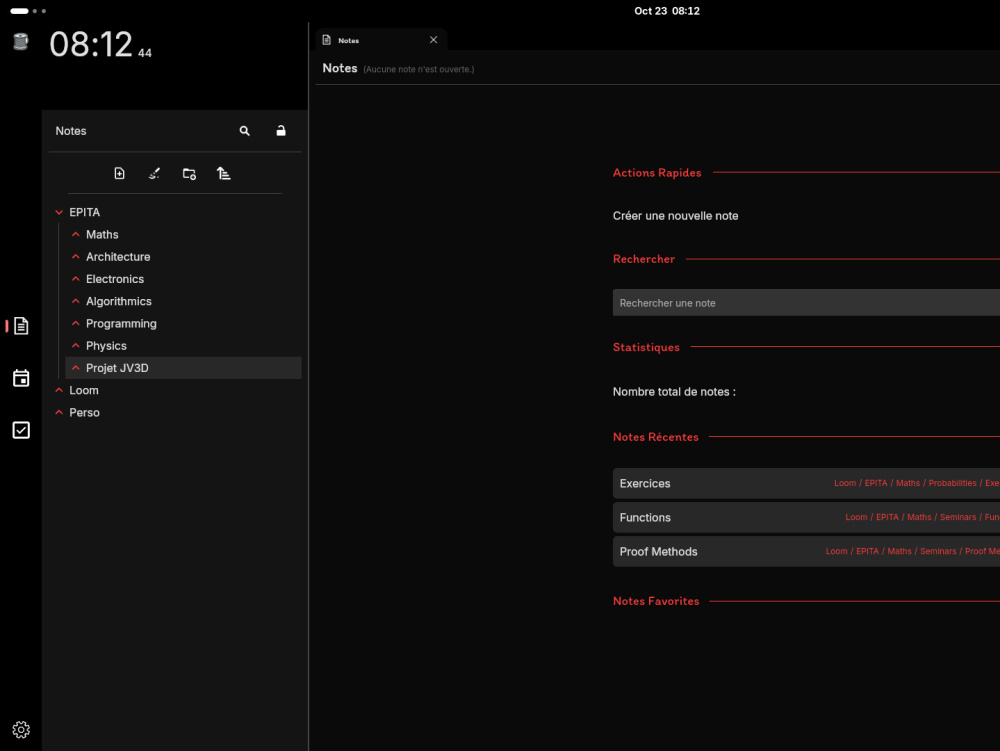Expand the Maths folder chevron
Screen dimensions: 1000x751
(75, 235)
